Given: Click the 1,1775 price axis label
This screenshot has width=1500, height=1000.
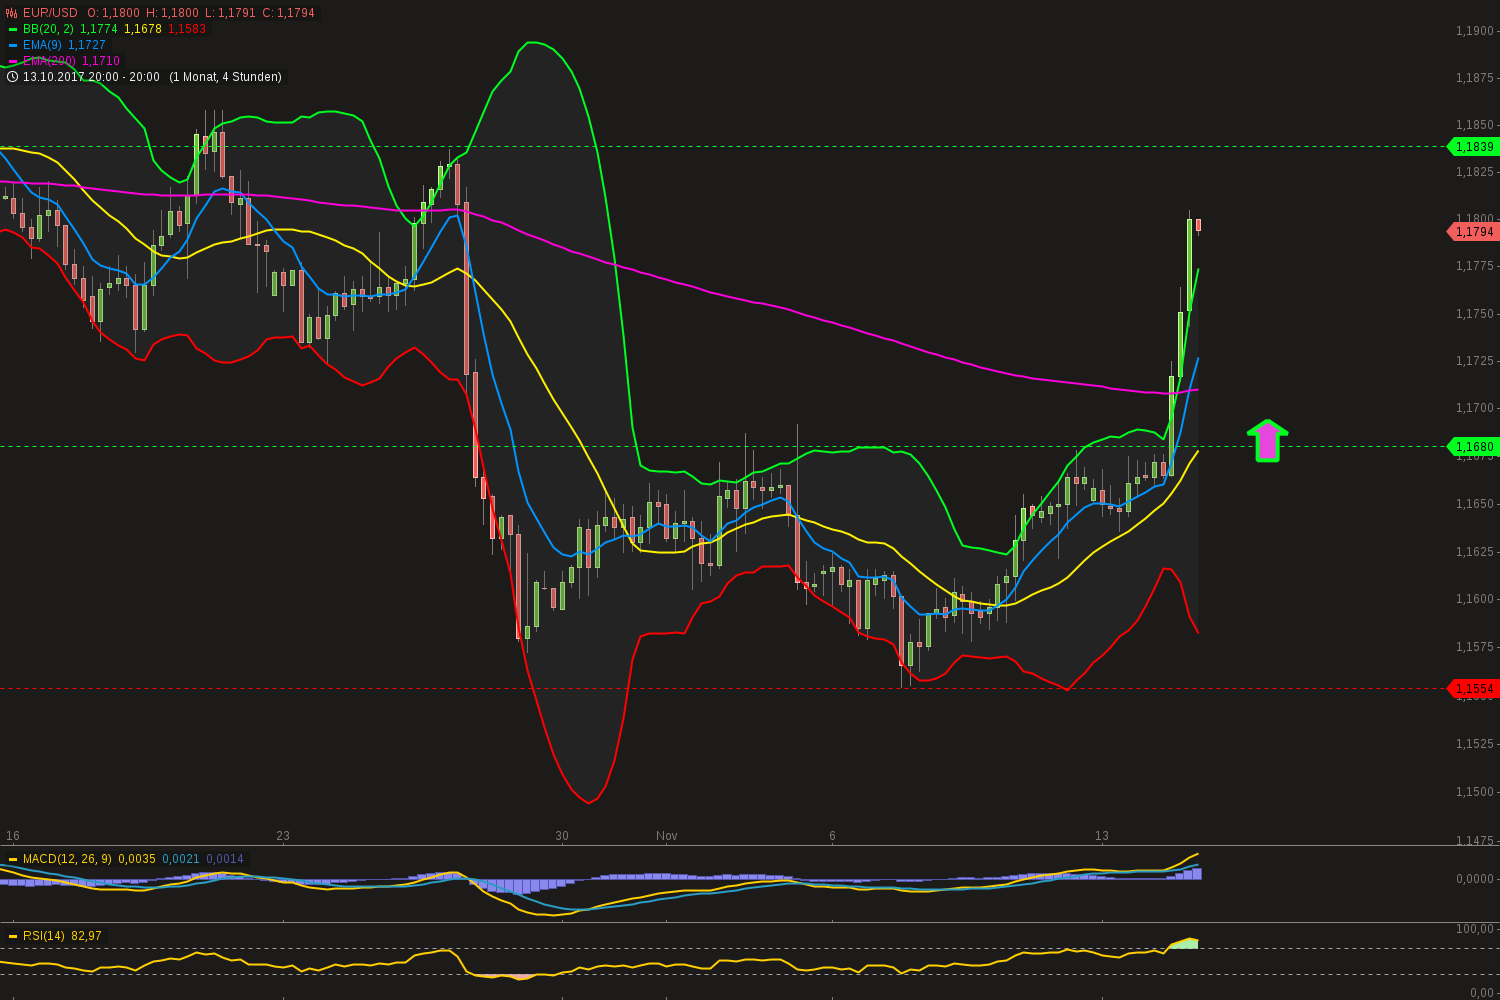Looking at the screenshot, I should (1475, 266).
